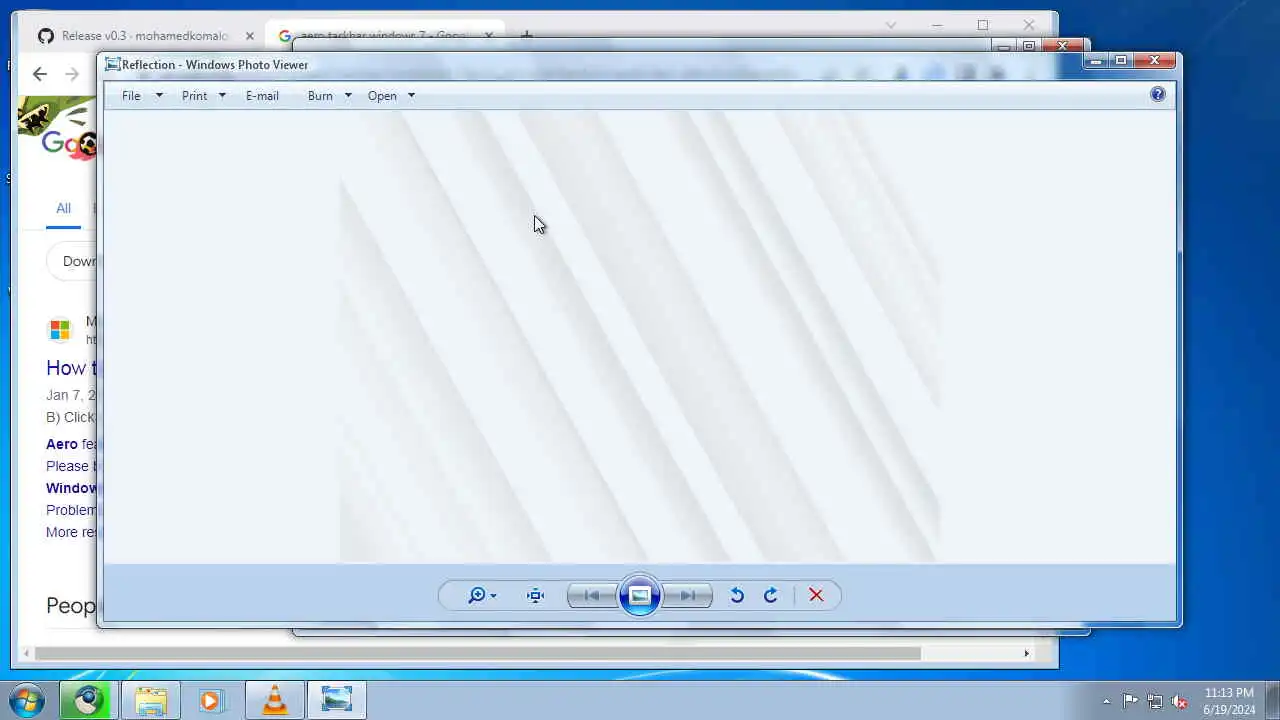Expand the Print dropdown arrow
The width and height of the screenshot is (1280, 720).
222,96
